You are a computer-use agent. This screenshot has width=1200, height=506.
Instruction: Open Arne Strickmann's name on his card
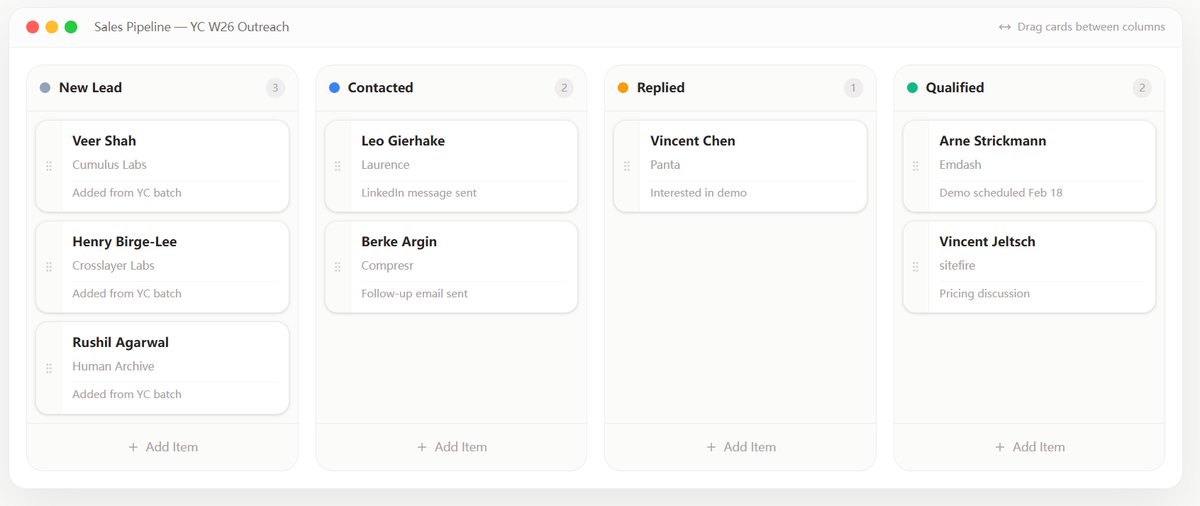point(992,141)
